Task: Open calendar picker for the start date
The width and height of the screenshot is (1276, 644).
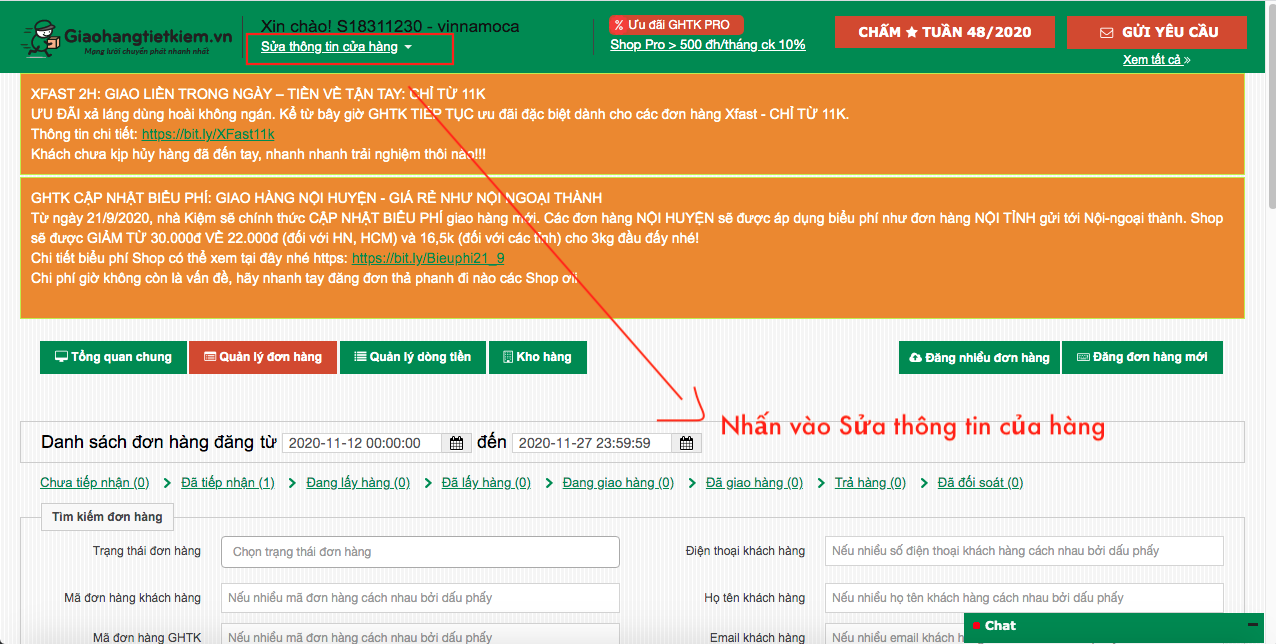Action: pos(457,443)
